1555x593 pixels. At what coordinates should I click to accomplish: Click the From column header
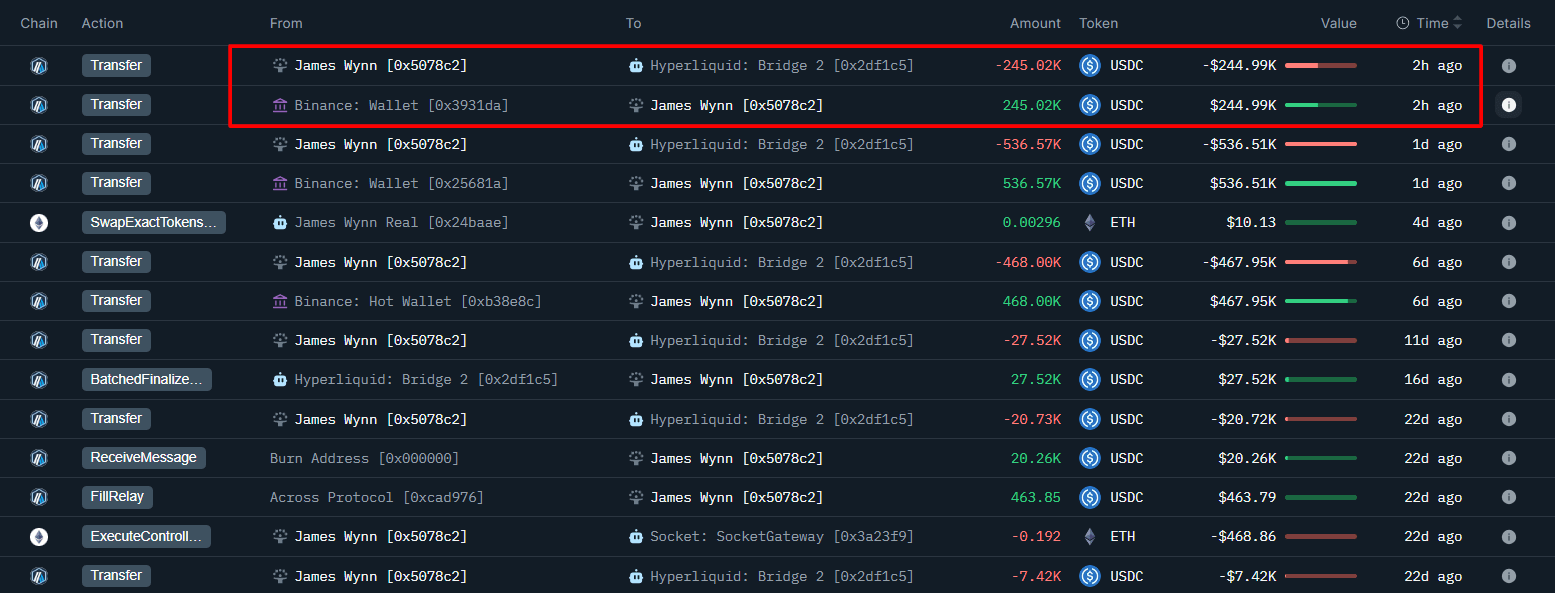[286, 23]
